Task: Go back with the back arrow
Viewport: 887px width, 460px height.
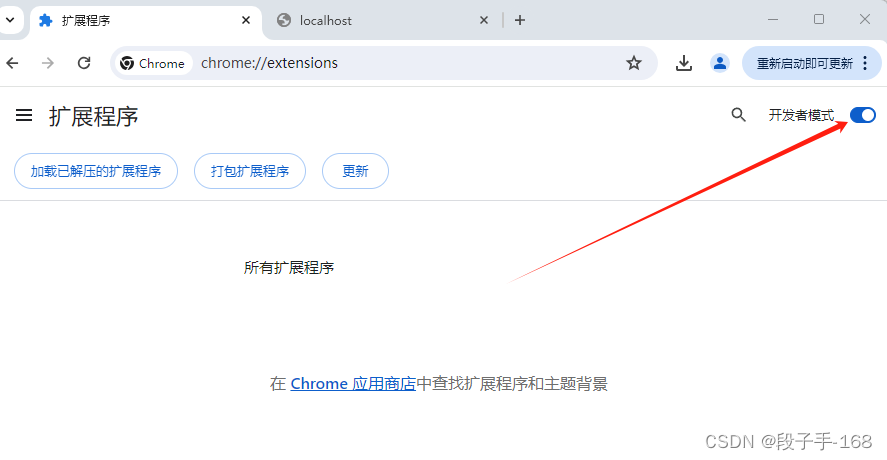Action: [x=12, y=63]
